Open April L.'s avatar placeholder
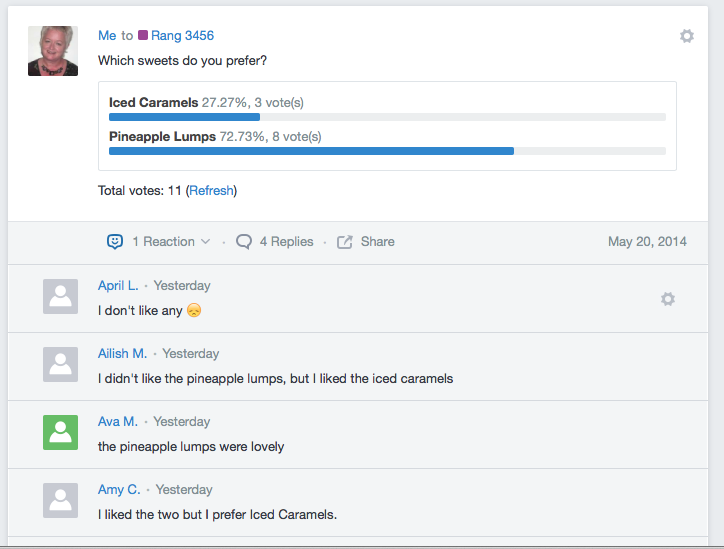Viewport: 724px width, 549px height. [60, 296]
